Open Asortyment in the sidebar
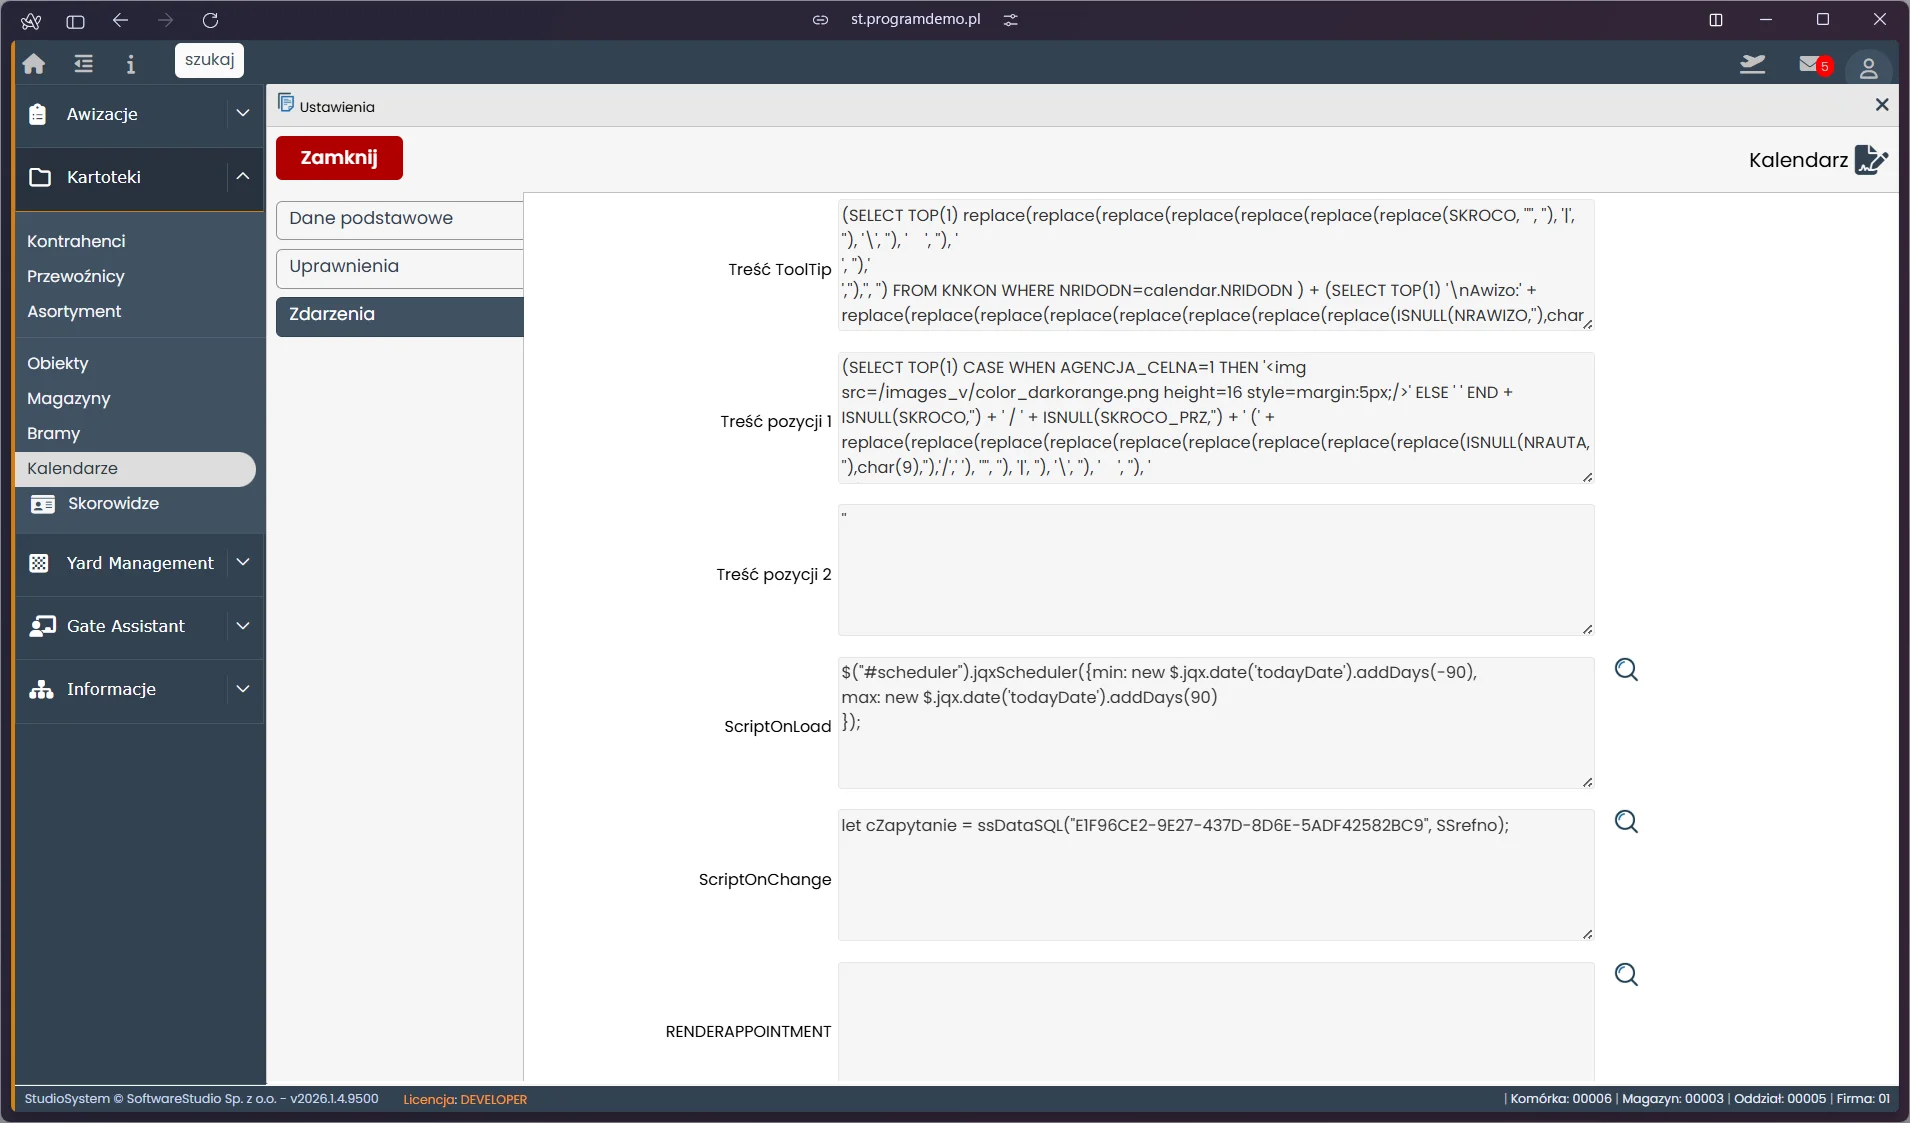Image resolution: width=1910 pixels, height=1123 pixels. (x=74, y=311)
